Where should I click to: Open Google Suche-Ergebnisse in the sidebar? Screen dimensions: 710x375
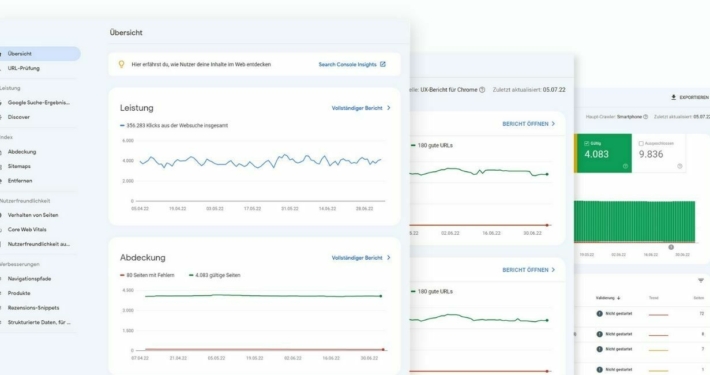point(39,102)
